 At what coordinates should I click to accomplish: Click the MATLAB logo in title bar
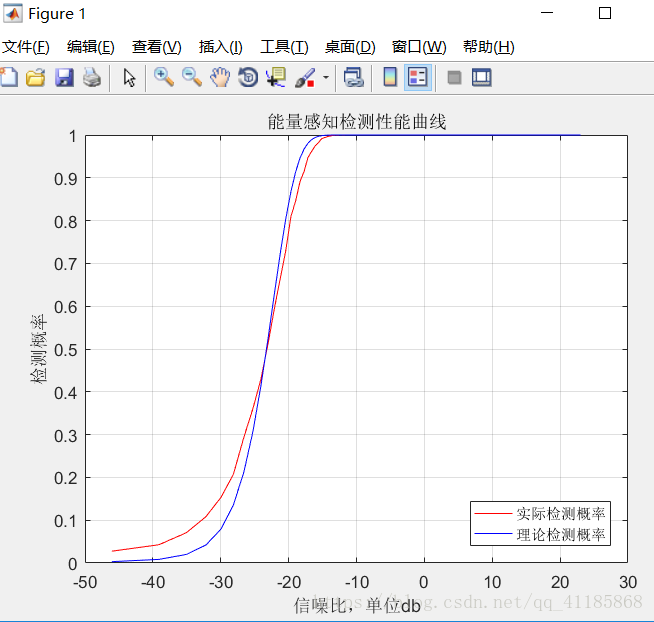[13, 14]
